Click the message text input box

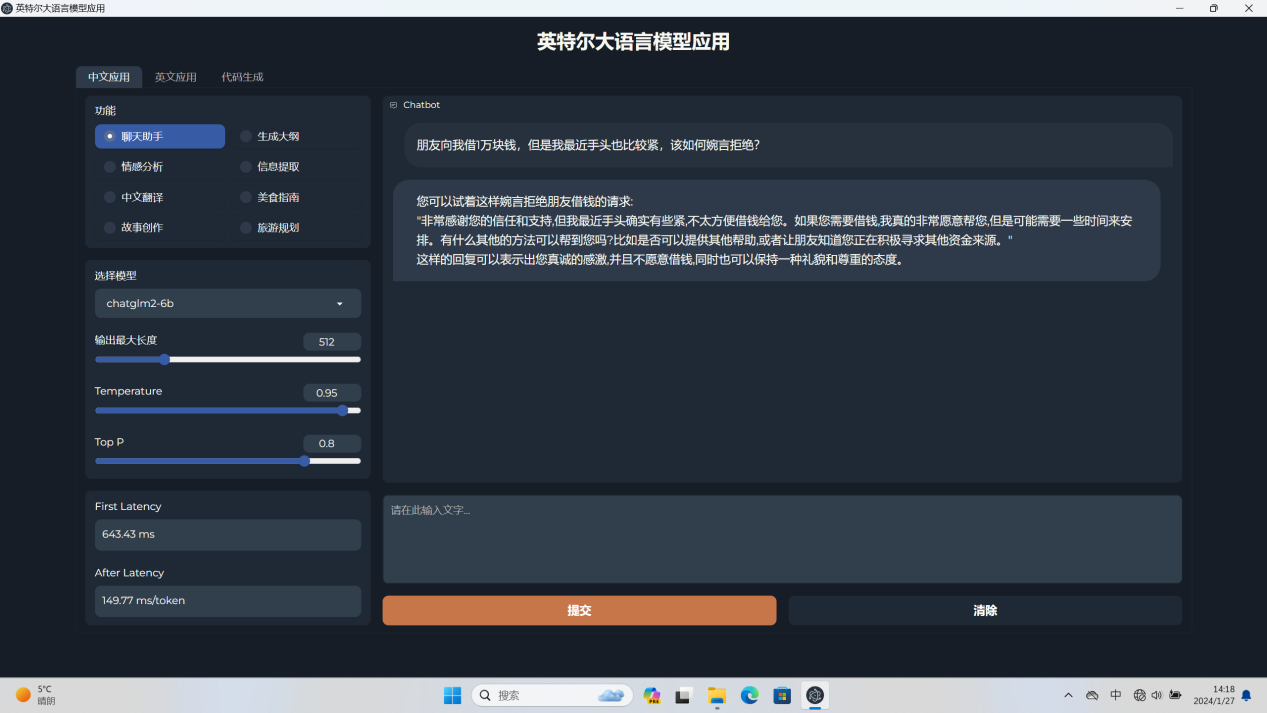click(782, 539)
